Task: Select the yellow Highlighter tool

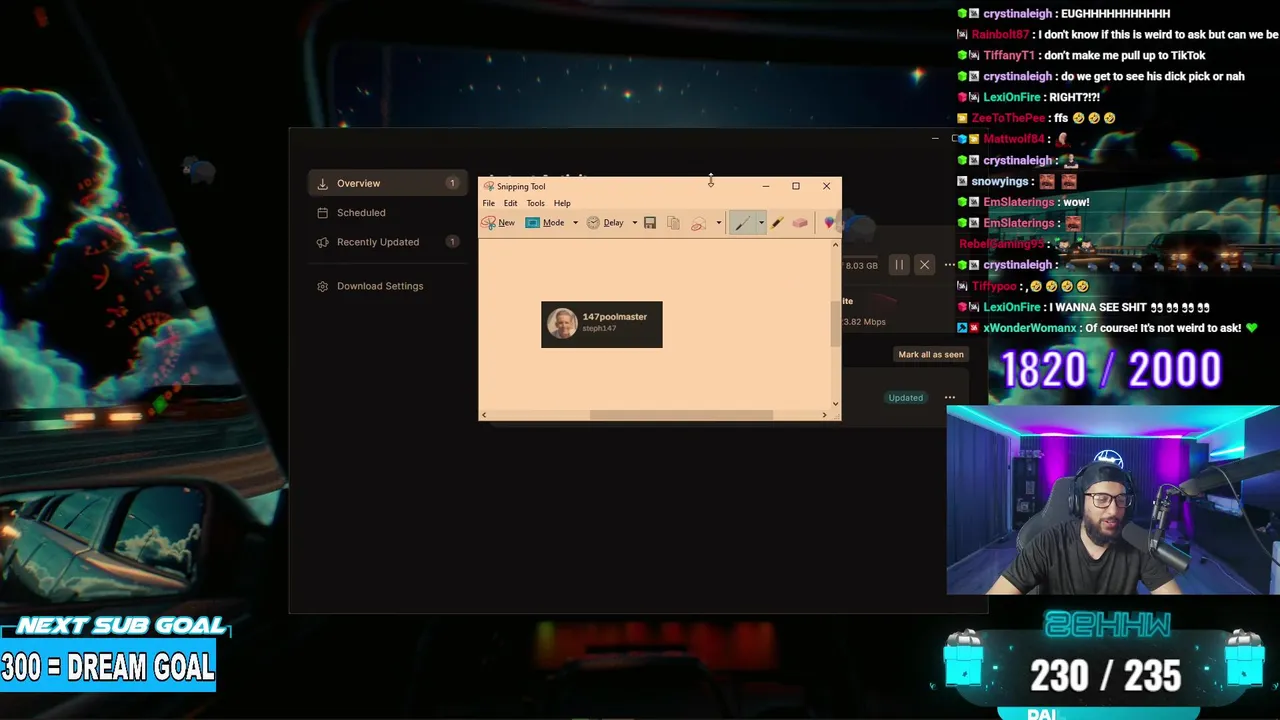Action: [x=777, y=223]
